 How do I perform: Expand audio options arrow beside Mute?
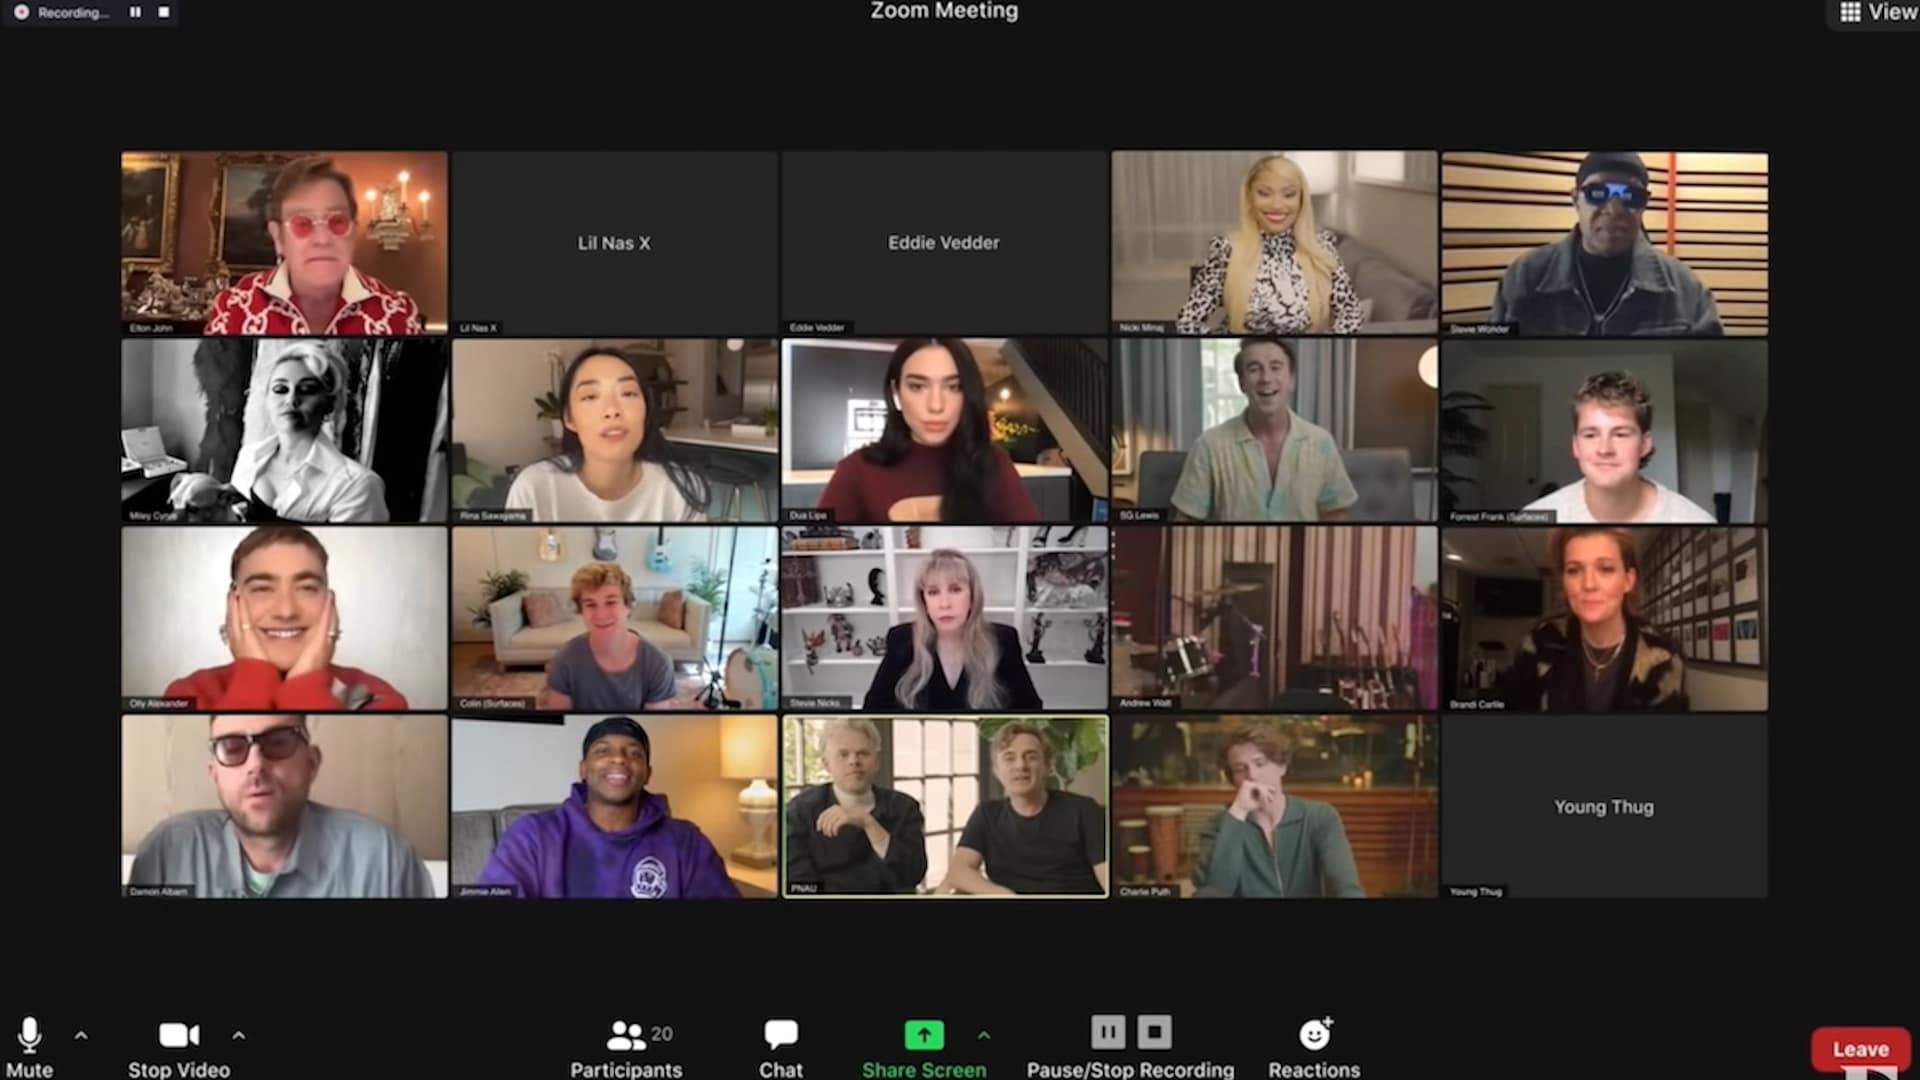click(81, 1036)
